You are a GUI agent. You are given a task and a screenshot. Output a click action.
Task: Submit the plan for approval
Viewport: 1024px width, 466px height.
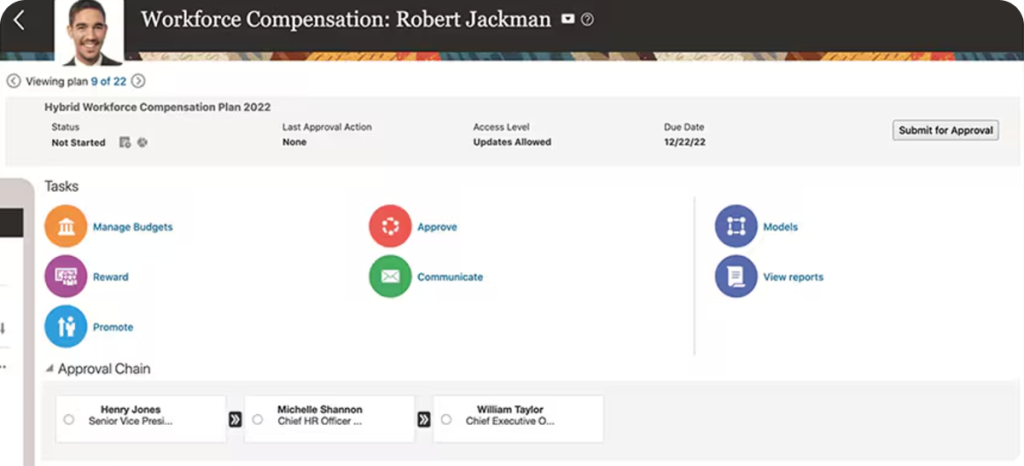pos(945,131)
